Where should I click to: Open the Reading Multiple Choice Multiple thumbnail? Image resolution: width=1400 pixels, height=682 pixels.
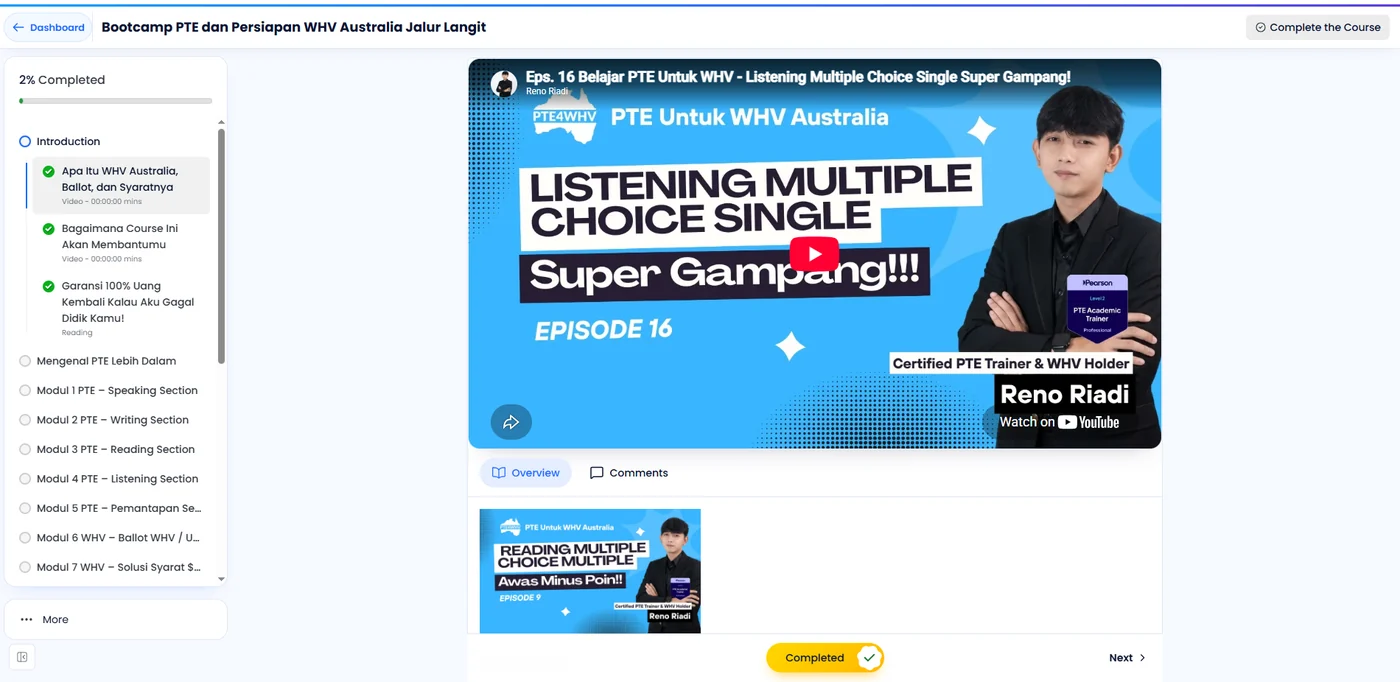pyautogui.click(x=590, y=571)
